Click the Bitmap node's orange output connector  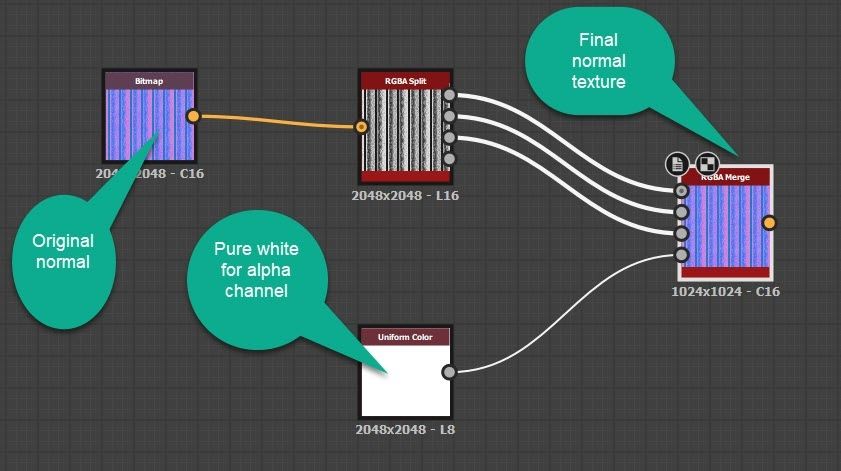click(193, 116)
